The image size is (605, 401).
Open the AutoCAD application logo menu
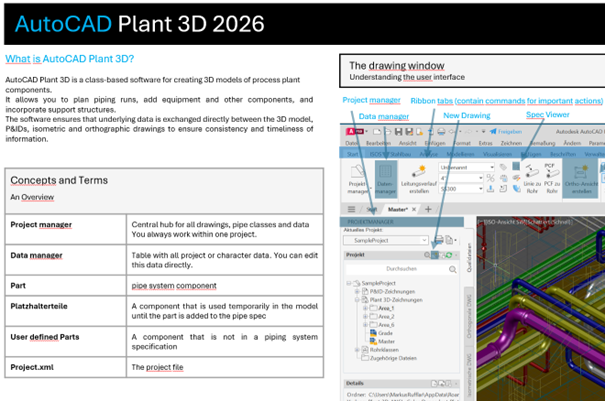pos(355,132)
